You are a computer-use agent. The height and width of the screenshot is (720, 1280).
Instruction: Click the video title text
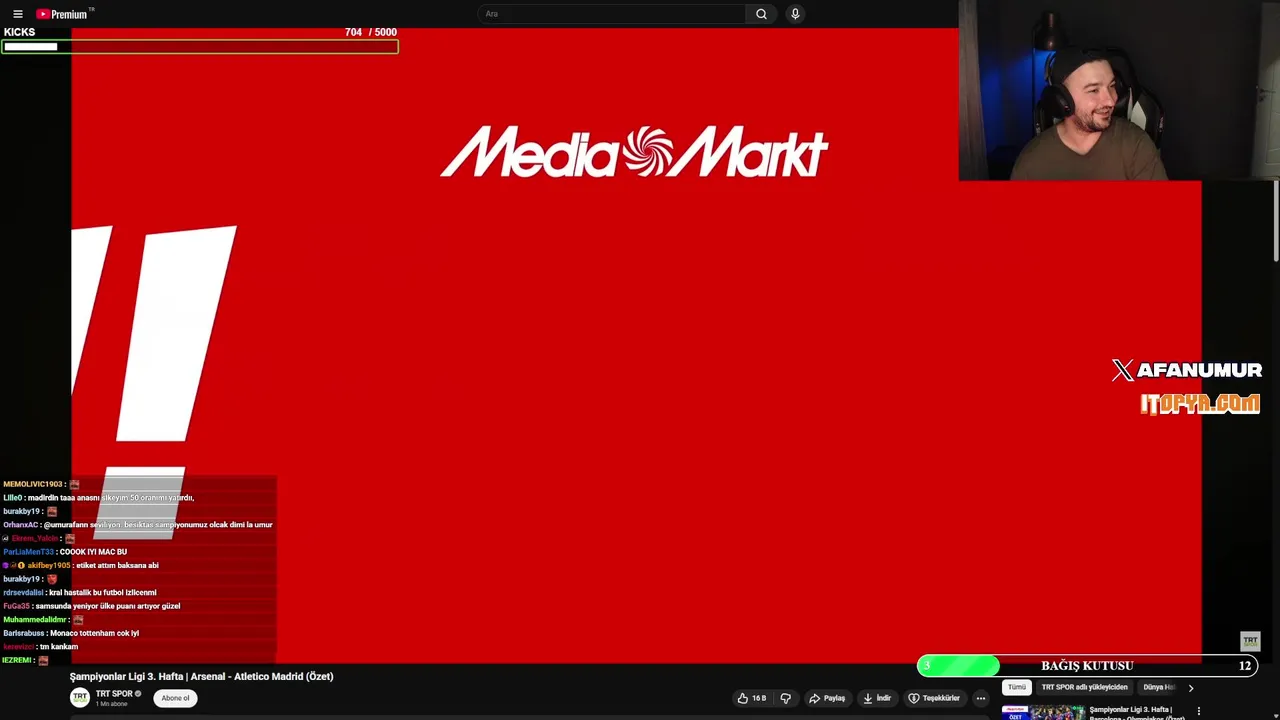tap(202, 677)
